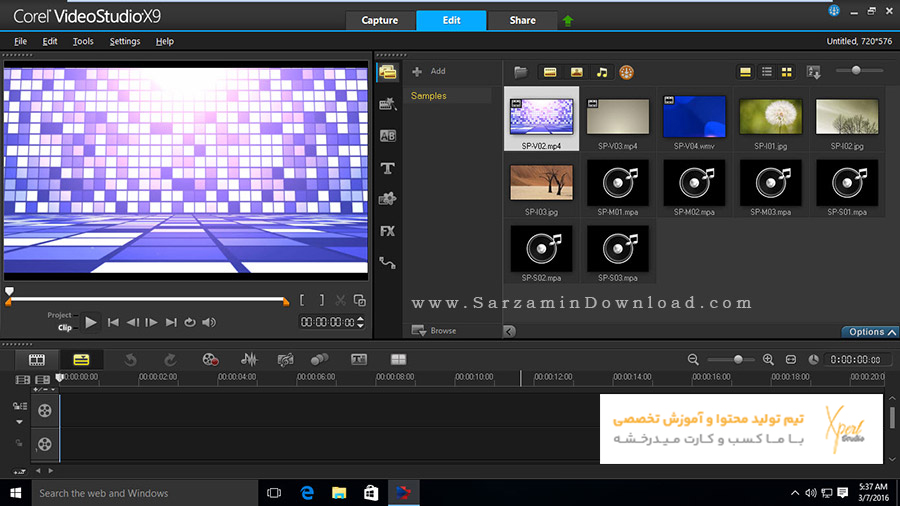Open the Tools menu
Image resolution: width=900 pixels, height=506 pixels.
tap(83, 41)
